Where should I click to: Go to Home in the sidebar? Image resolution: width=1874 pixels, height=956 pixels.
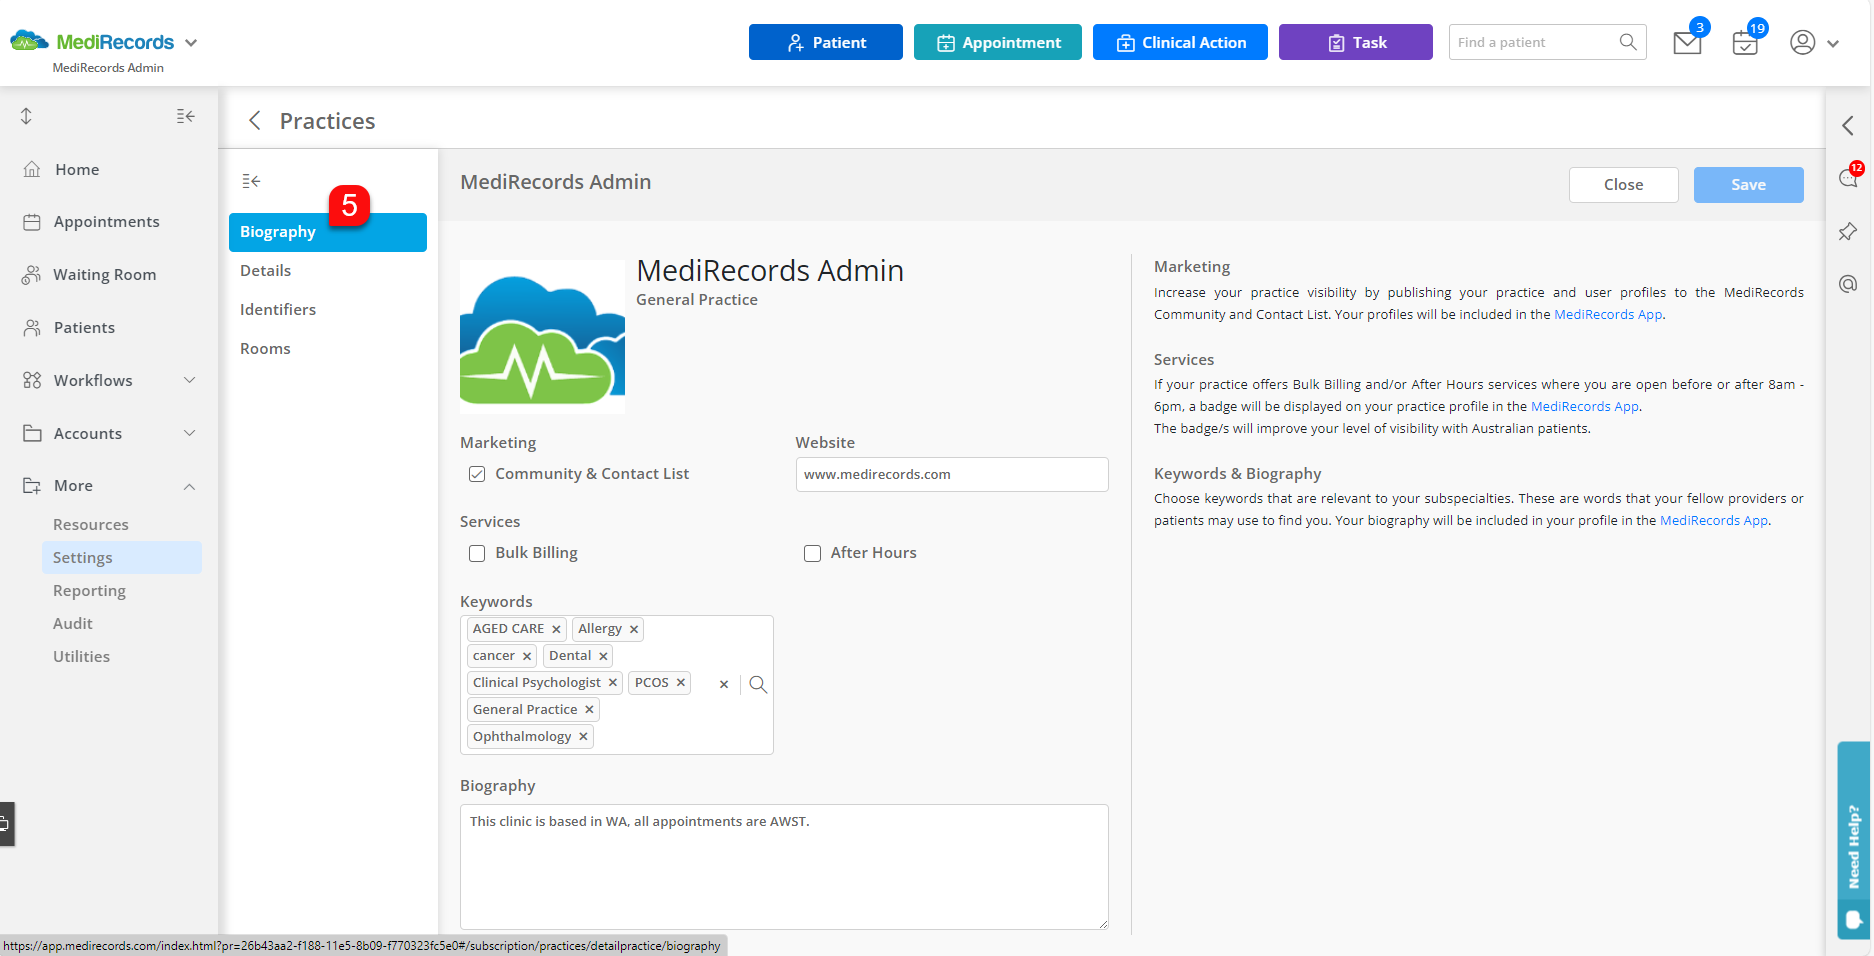pos(77,169)
